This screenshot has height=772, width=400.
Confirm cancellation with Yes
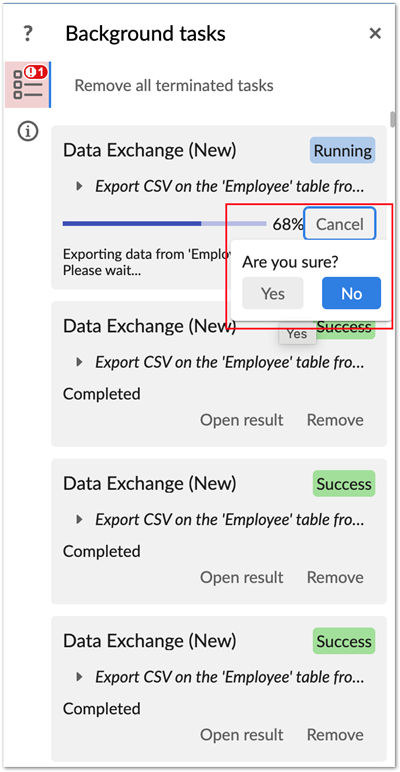273,293
